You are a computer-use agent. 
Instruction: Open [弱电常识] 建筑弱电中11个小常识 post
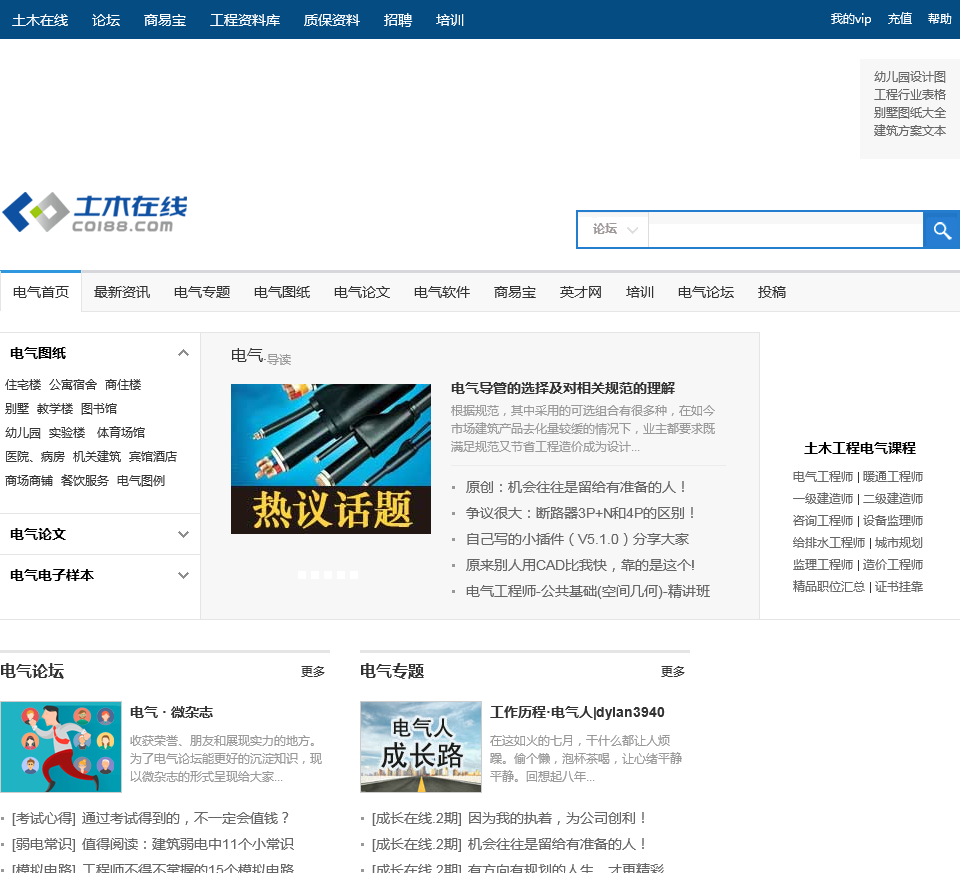click(x=152, y=844)
